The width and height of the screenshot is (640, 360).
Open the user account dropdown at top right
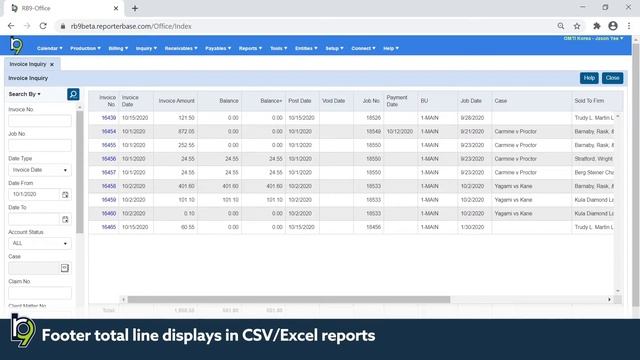point(593,38)
